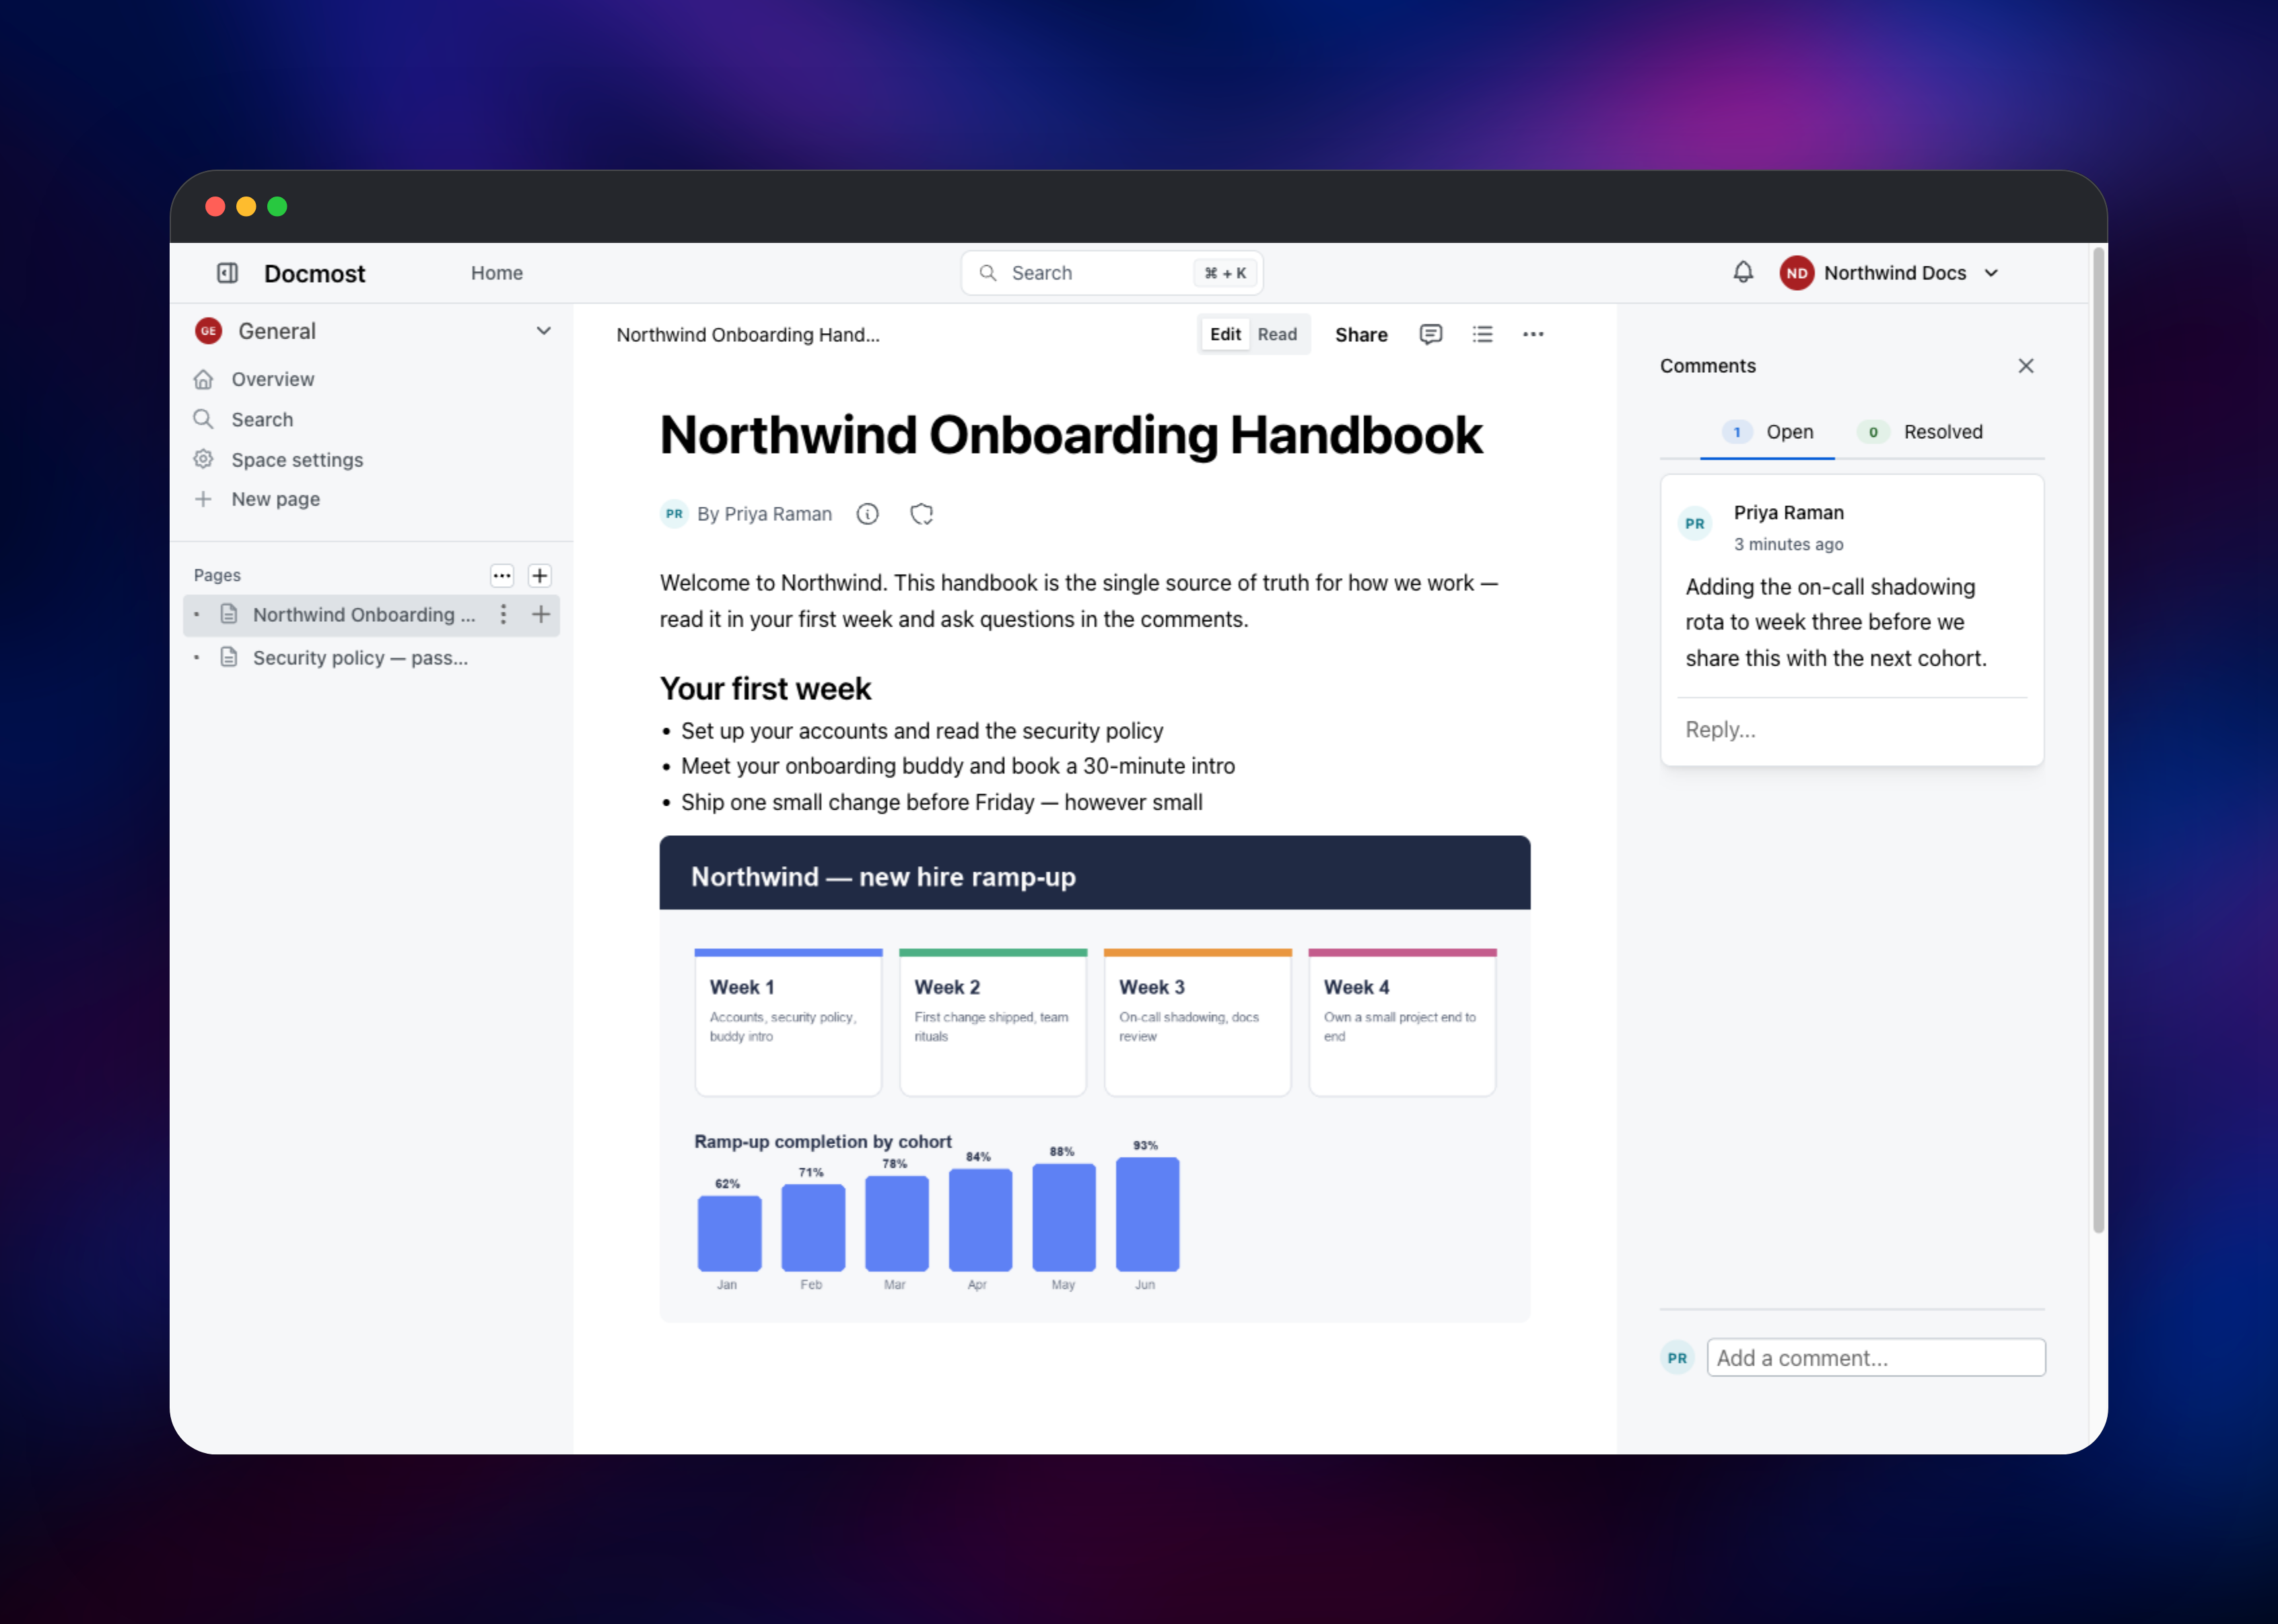Click the Week 4 card in diagram
Screen dimensions: 2278x1624
[x=1402, y=1022]
